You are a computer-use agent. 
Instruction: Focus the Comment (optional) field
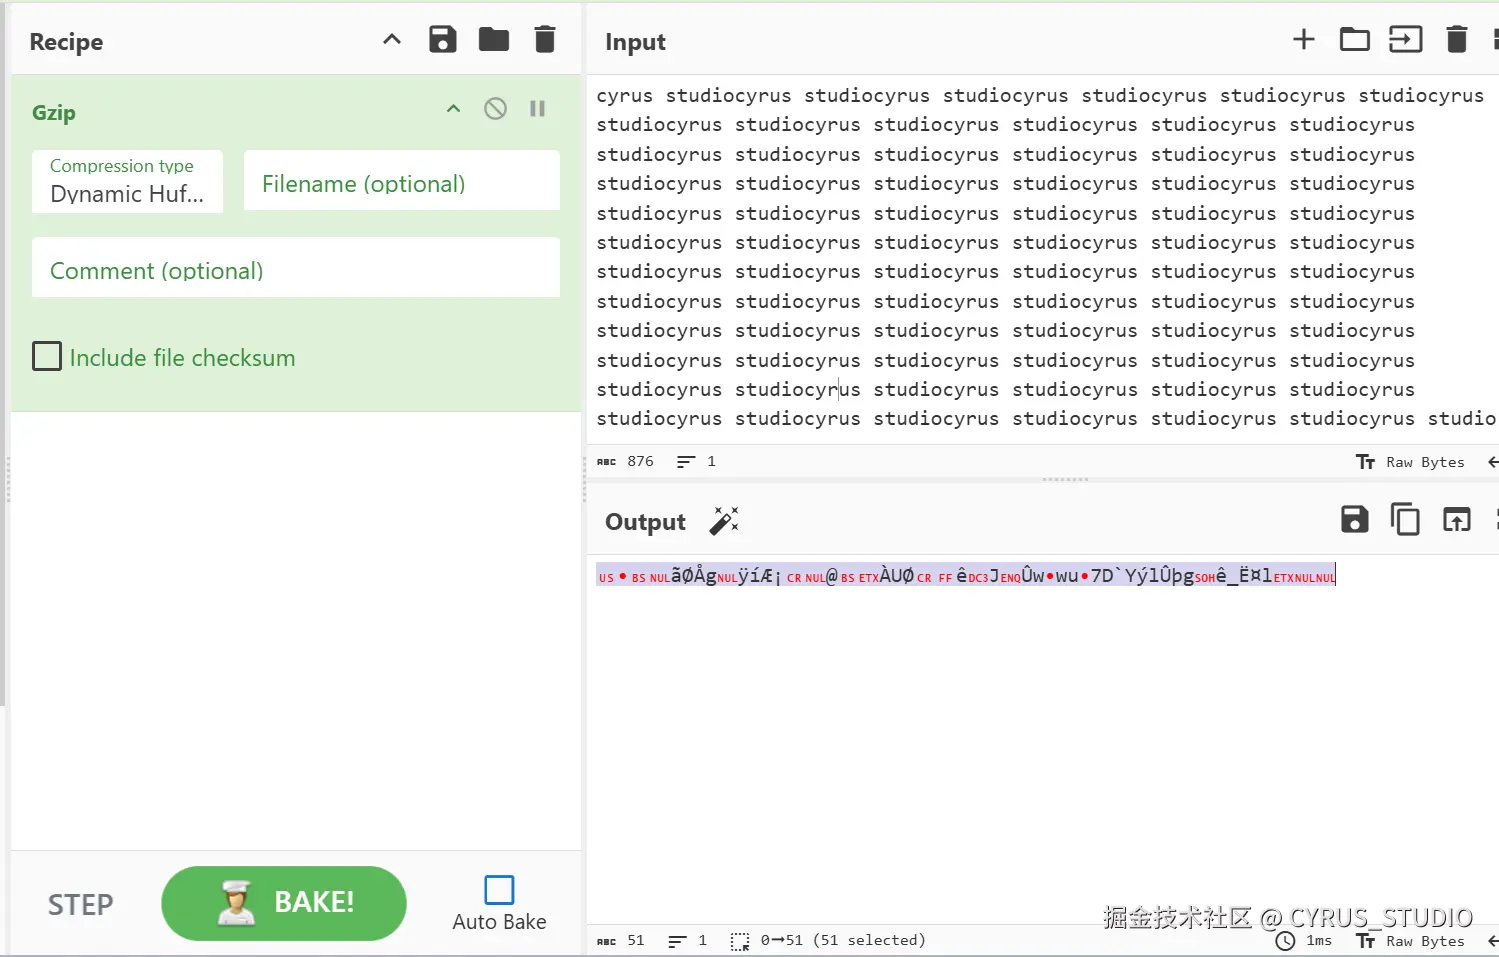[295, 268]
